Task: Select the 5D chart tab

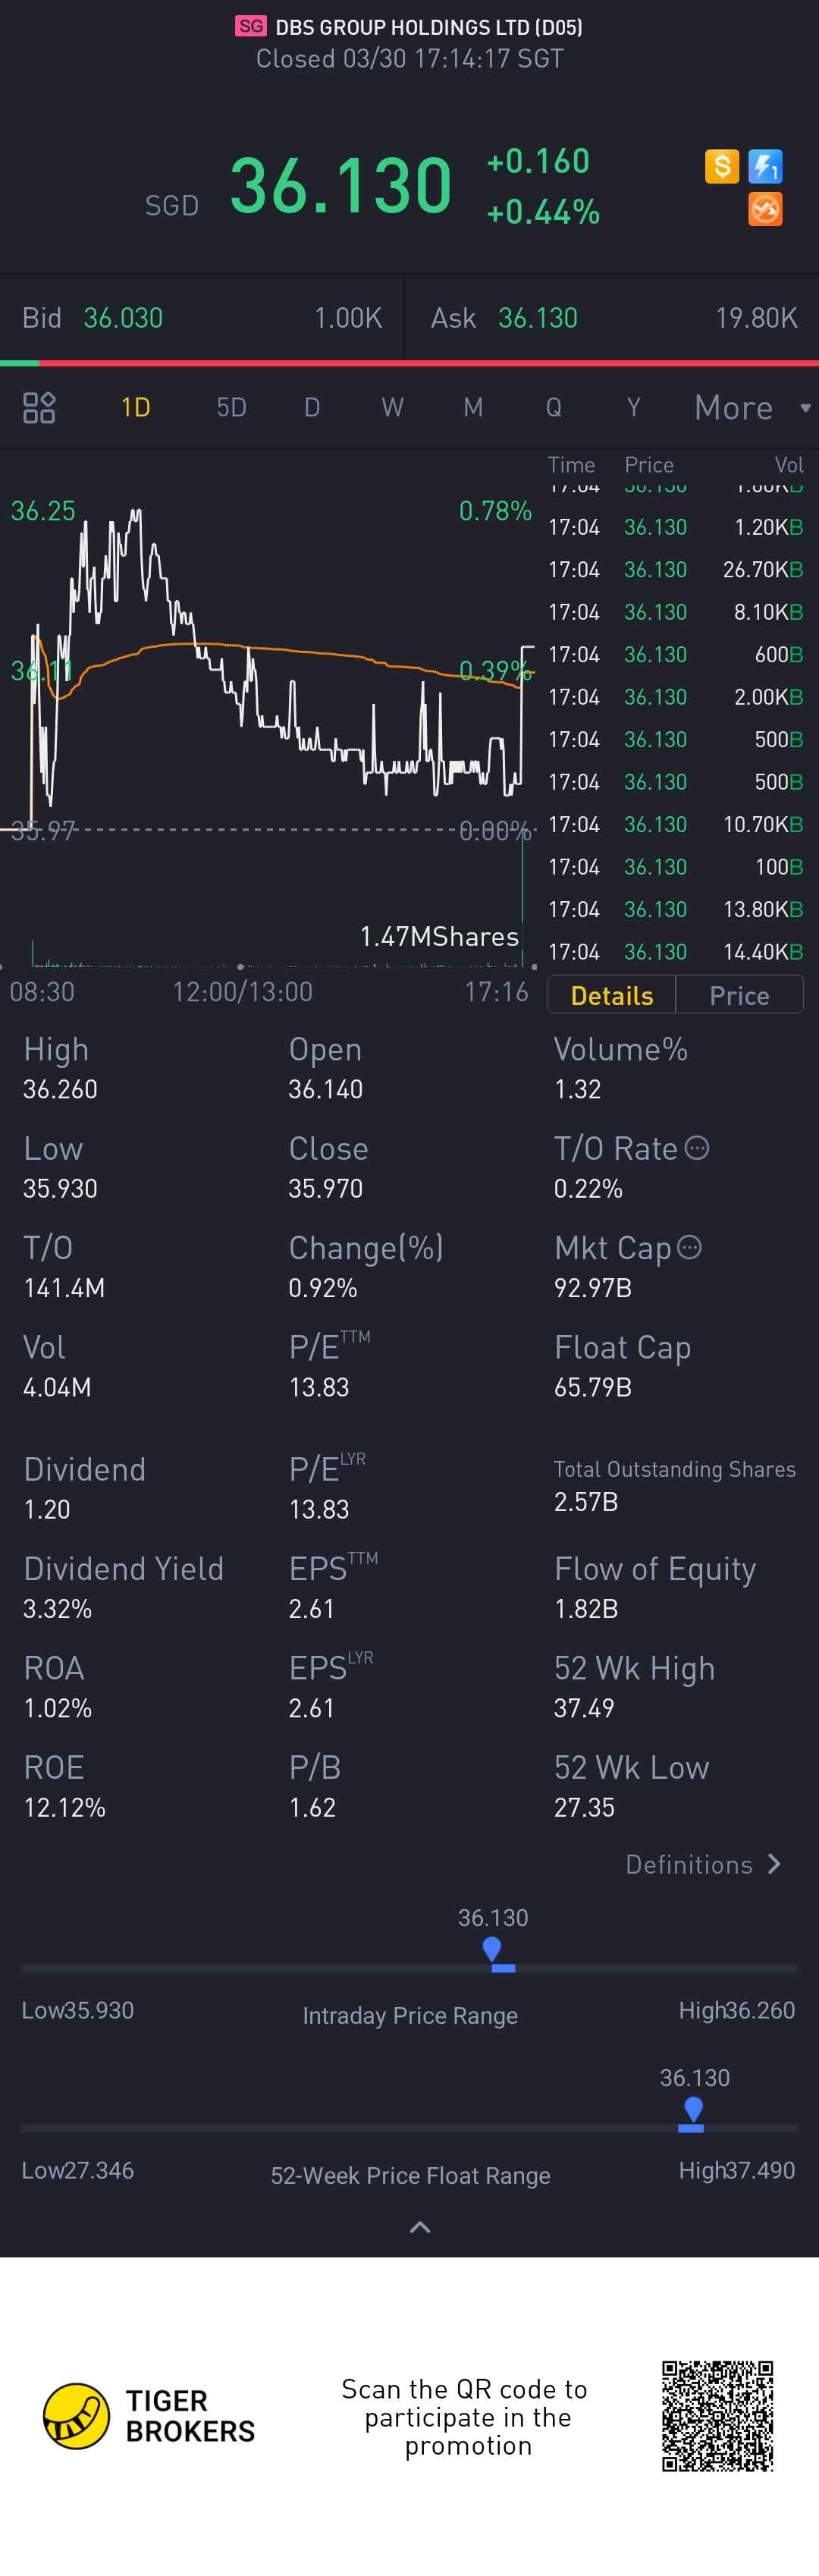Action: 231,407
